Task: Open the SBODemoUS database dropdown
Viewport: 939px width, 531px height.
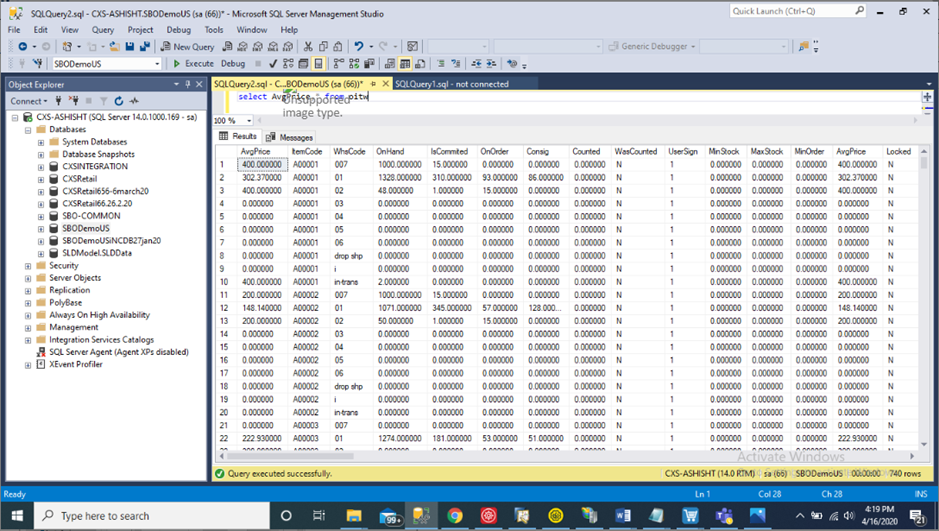Action: [157, 63]
